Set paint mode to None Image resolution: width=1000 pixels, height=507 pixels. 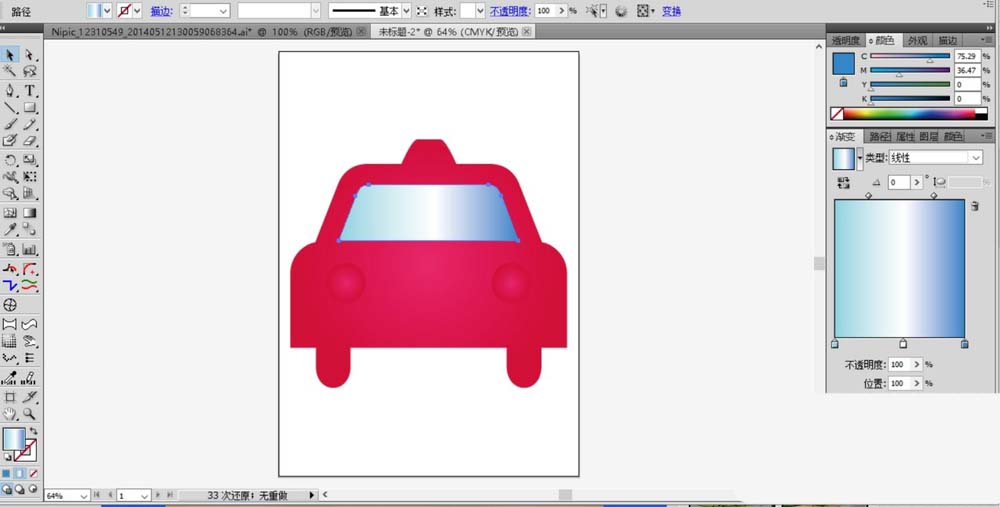(33, 473)
